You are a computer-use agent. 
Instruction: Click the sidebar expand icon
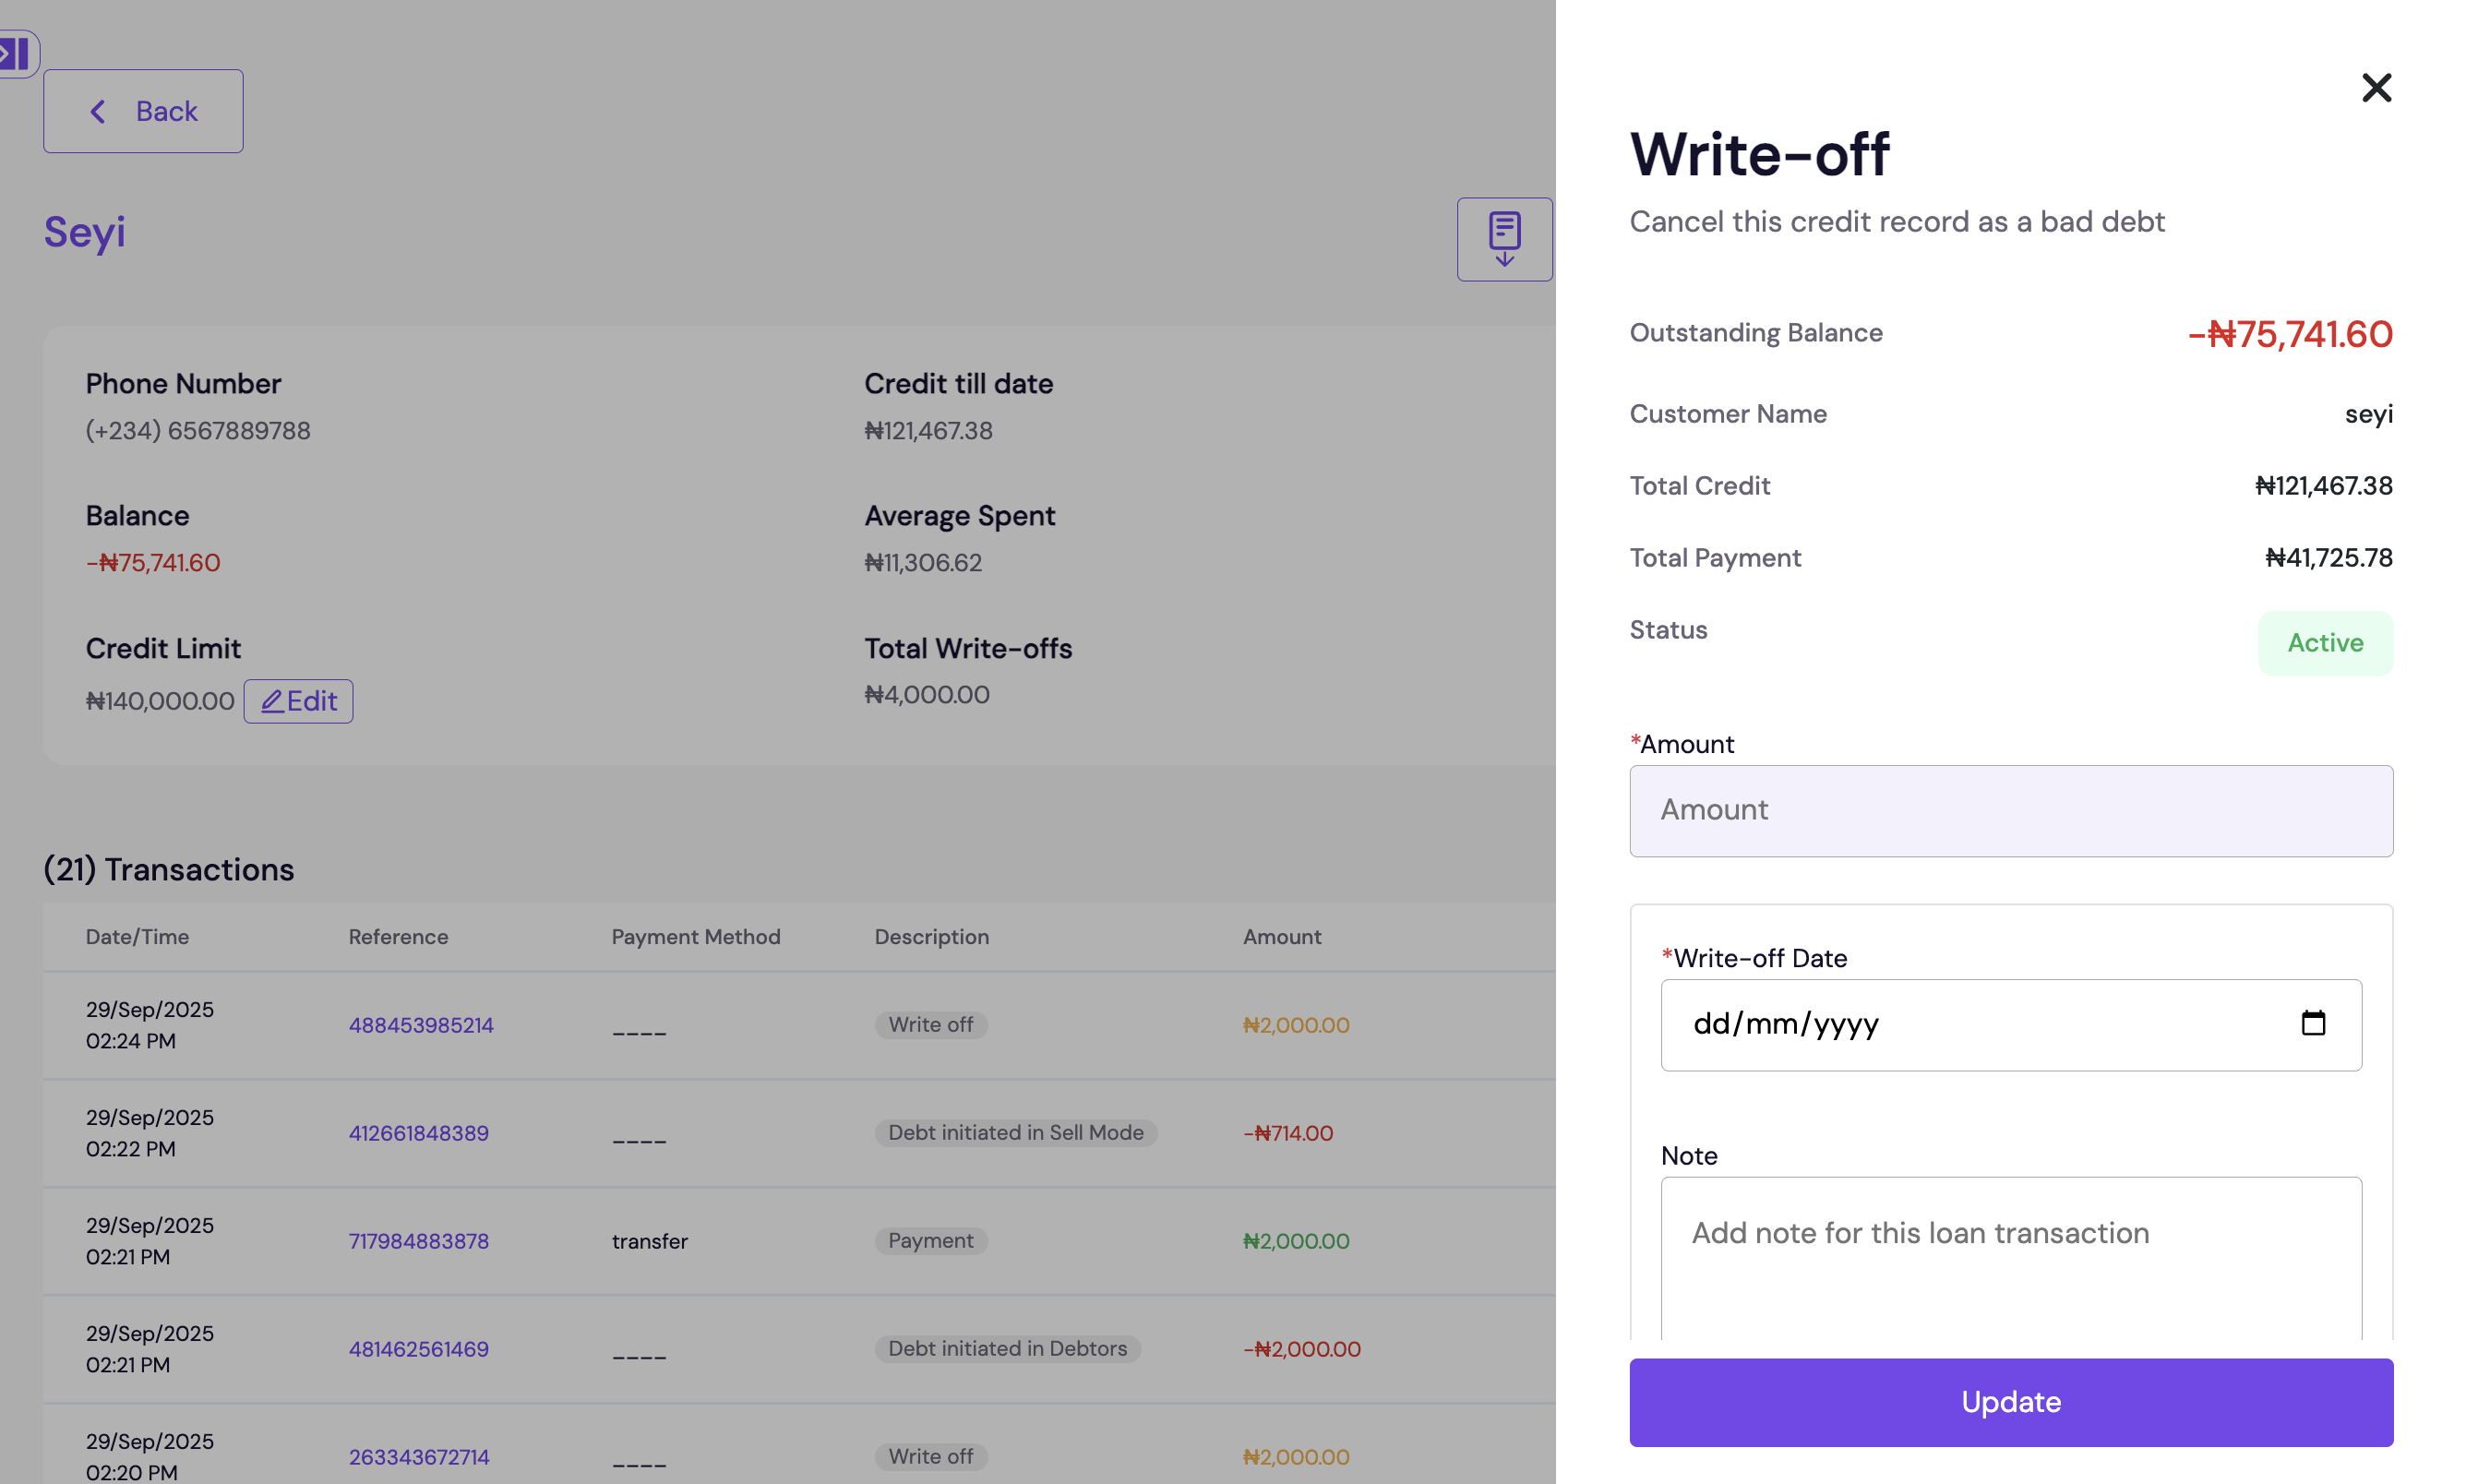pos(16,53)
